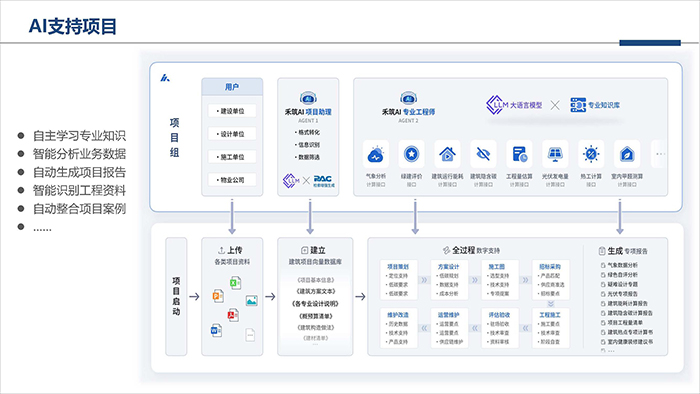Open the blue Word file icon
Image resolution: width=700 pixels, height=394 pixels.
[x=216, y=331]
